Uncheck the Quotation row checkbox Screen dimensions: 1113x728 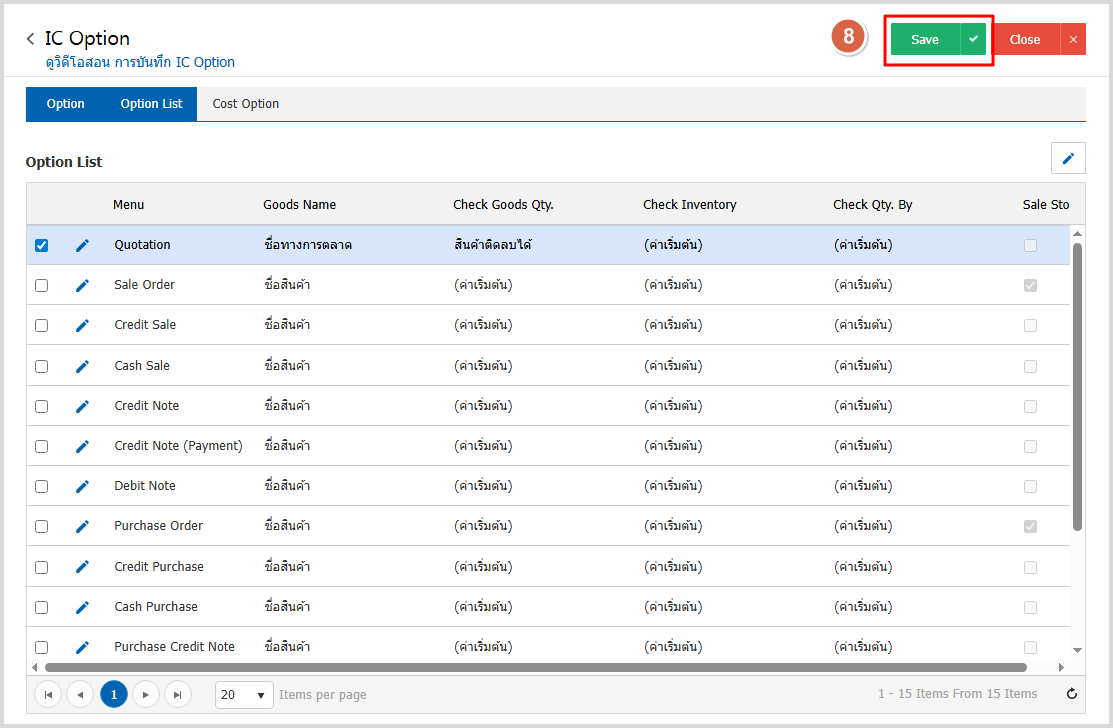[x=41, y=245]
